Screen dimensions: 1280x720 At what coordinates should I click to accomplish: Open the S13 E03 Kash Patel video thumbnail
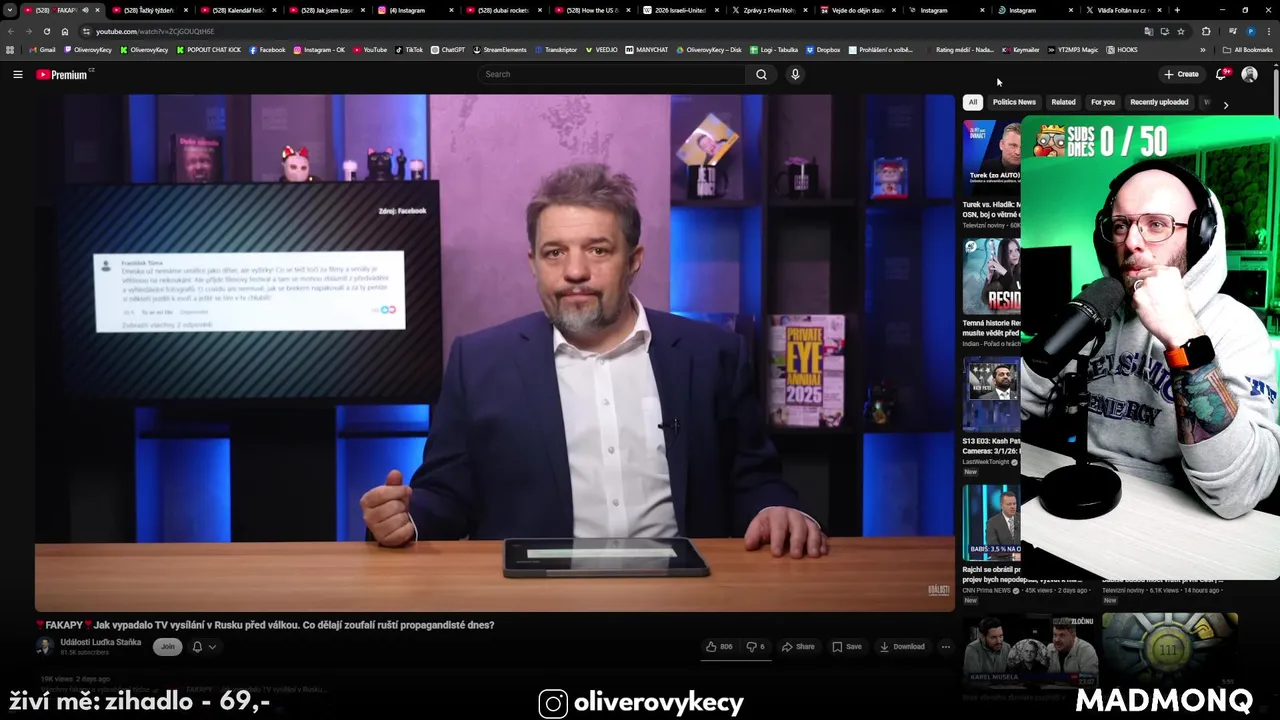[x=992, y=394]
